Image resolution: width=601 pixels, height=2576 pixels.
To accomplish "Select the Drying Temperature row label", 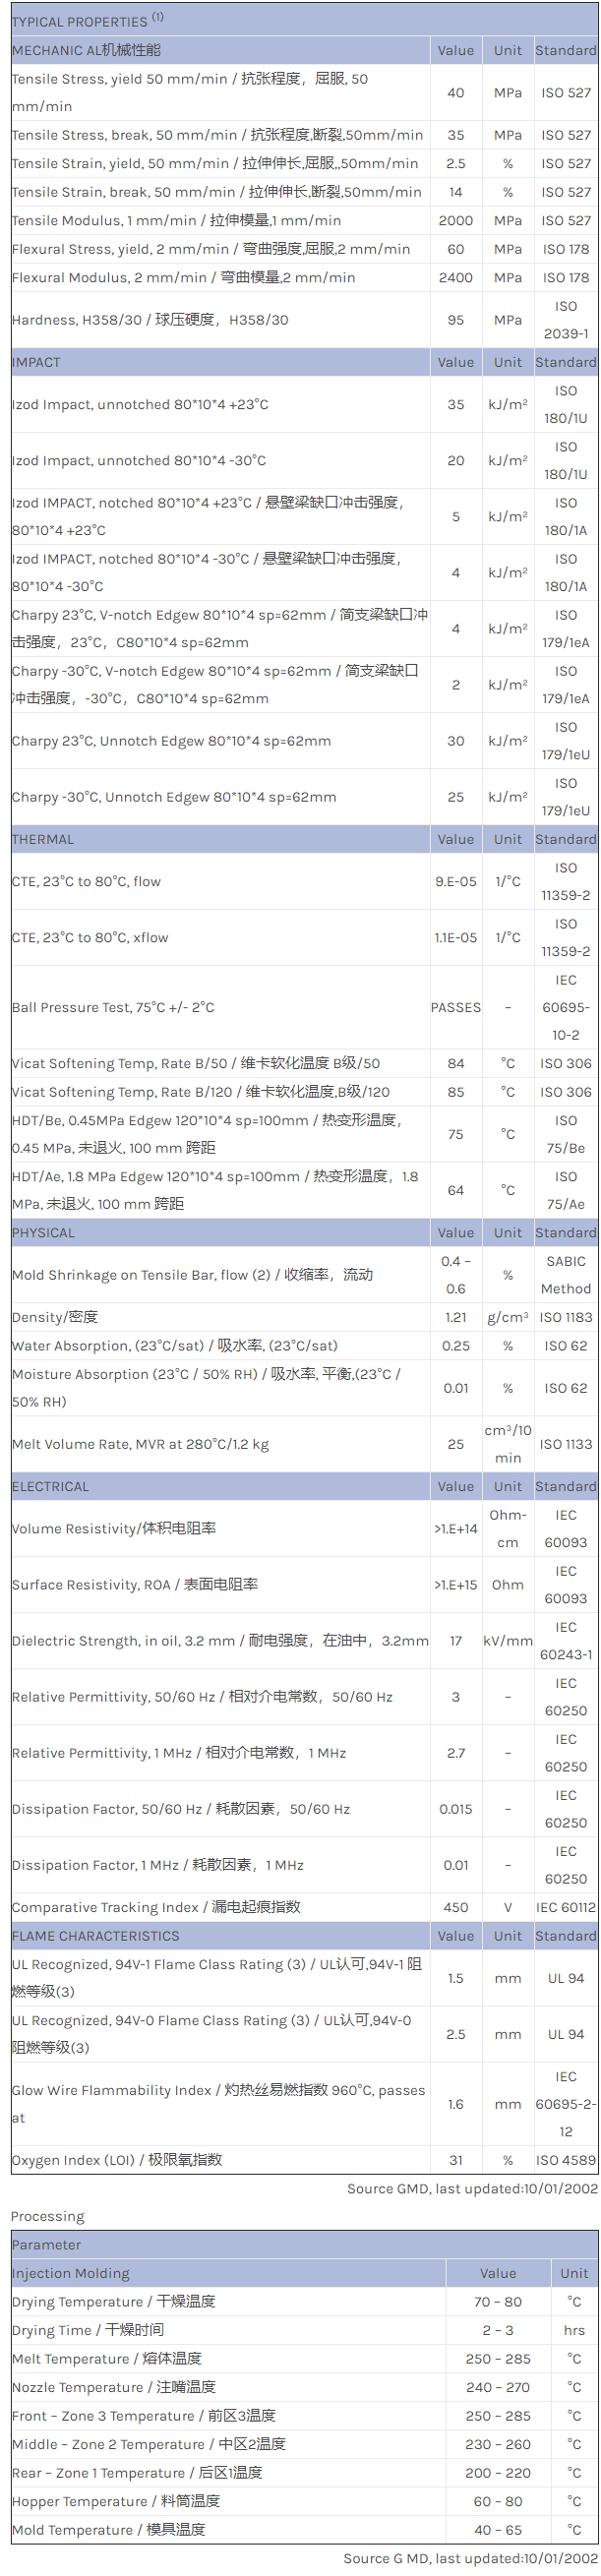I will click(113, 2301).
